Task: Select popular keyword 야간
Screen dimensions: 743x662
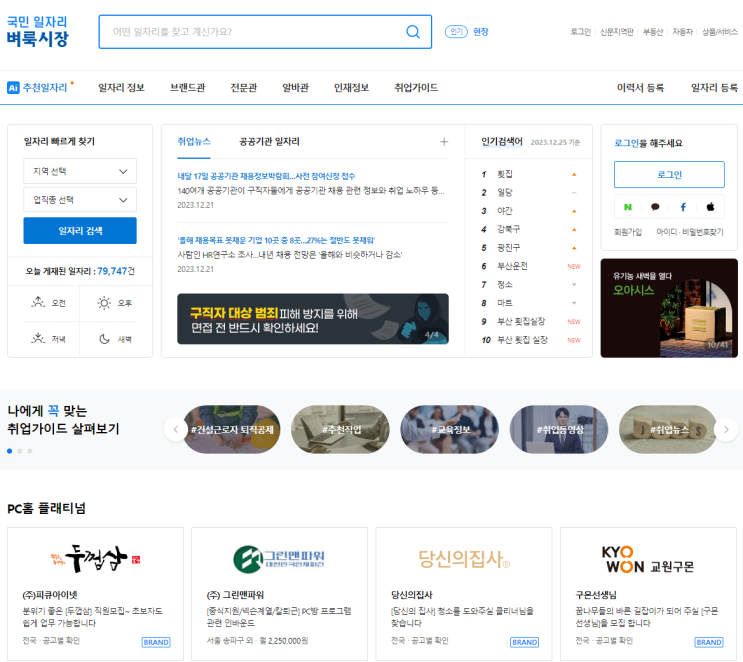Action: 505,211
